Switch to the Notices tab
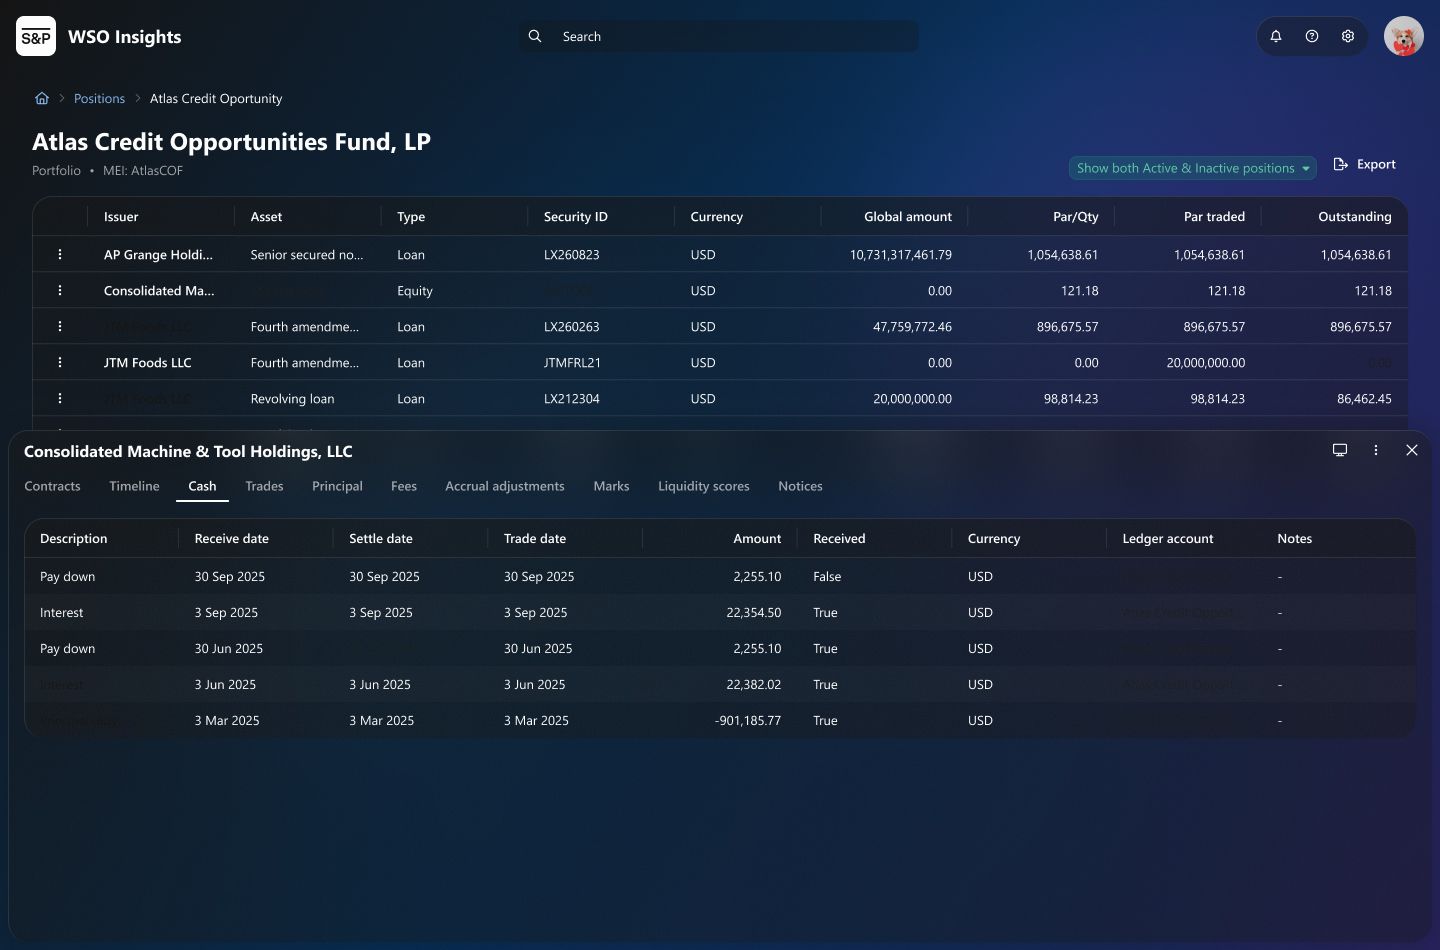This screenshot has width=1440, height=950. [x=800, y=486]
